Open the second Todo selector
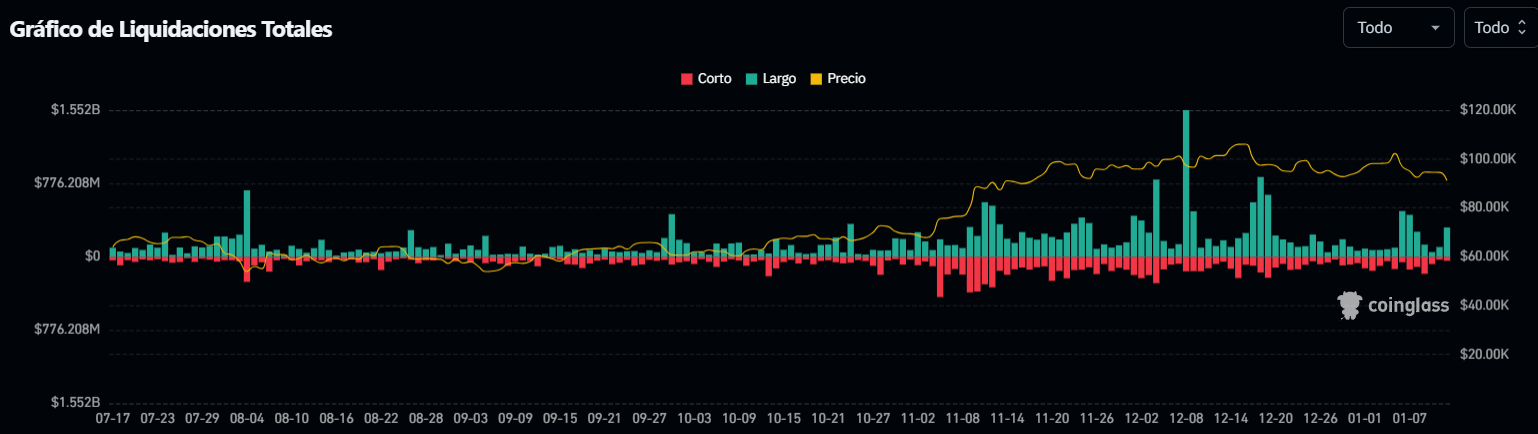 click(x=1499, y=28)
